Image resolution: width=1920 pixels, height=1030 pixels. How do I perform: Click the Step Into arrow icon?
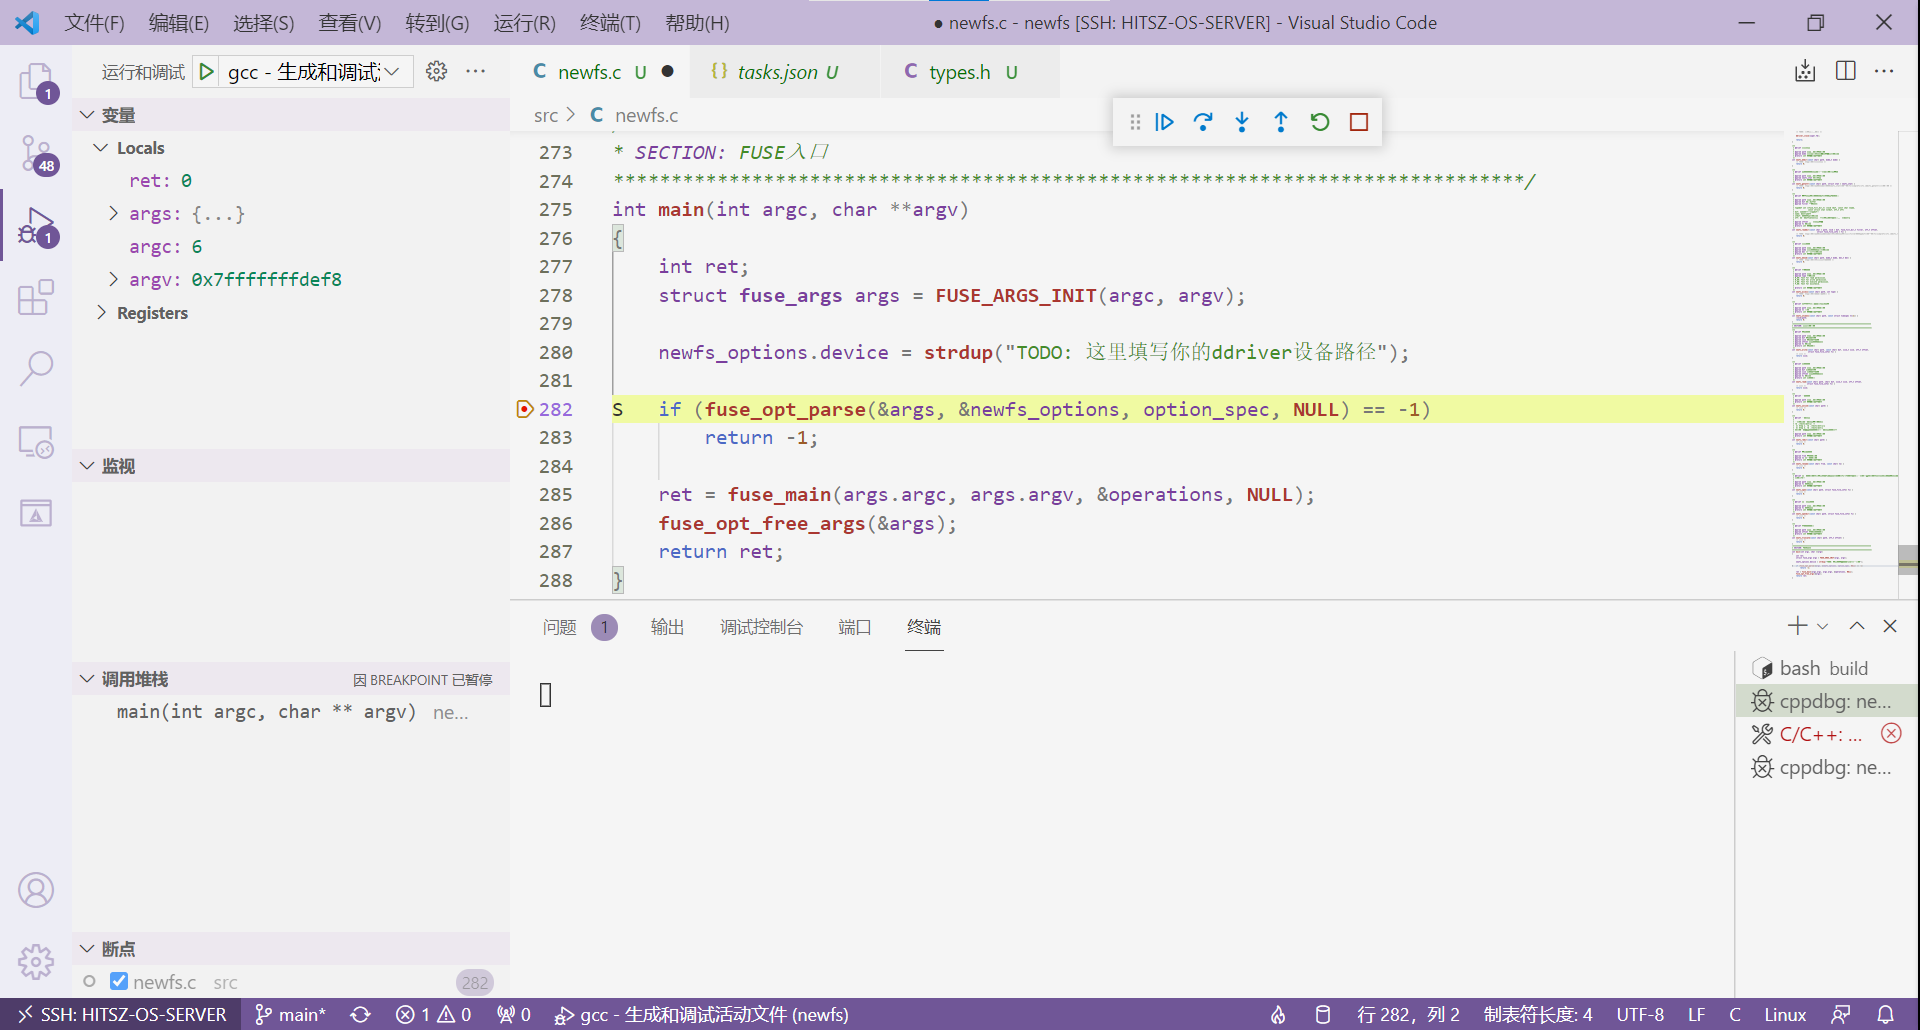coord(1242,122)
